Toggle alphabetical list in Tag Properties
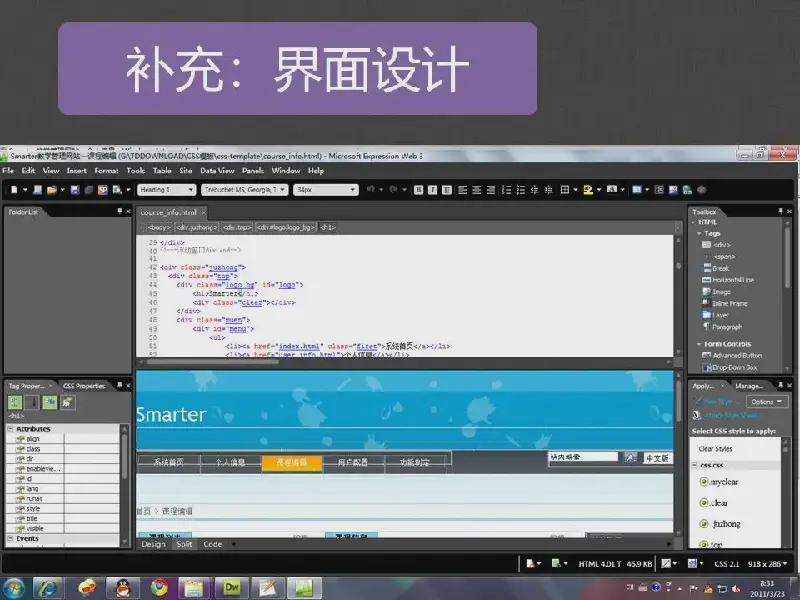Viewport: 800px width, 600px height. click(32, 403)
